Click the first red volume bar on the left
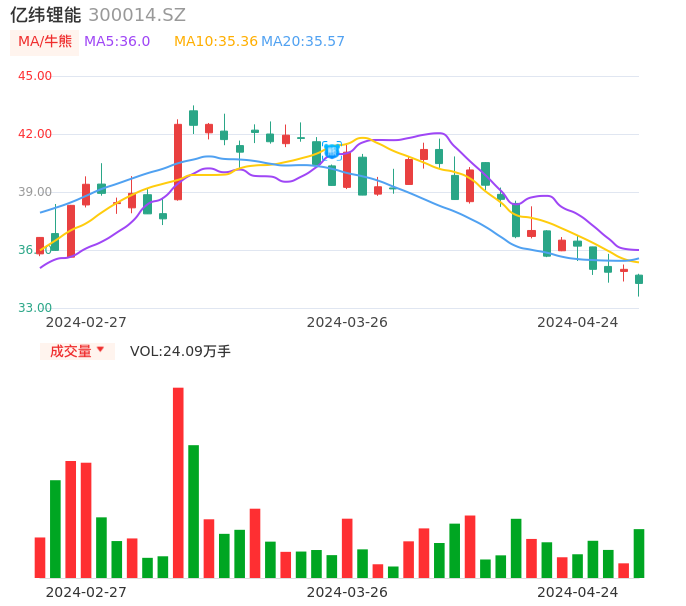 click(40, 557)
